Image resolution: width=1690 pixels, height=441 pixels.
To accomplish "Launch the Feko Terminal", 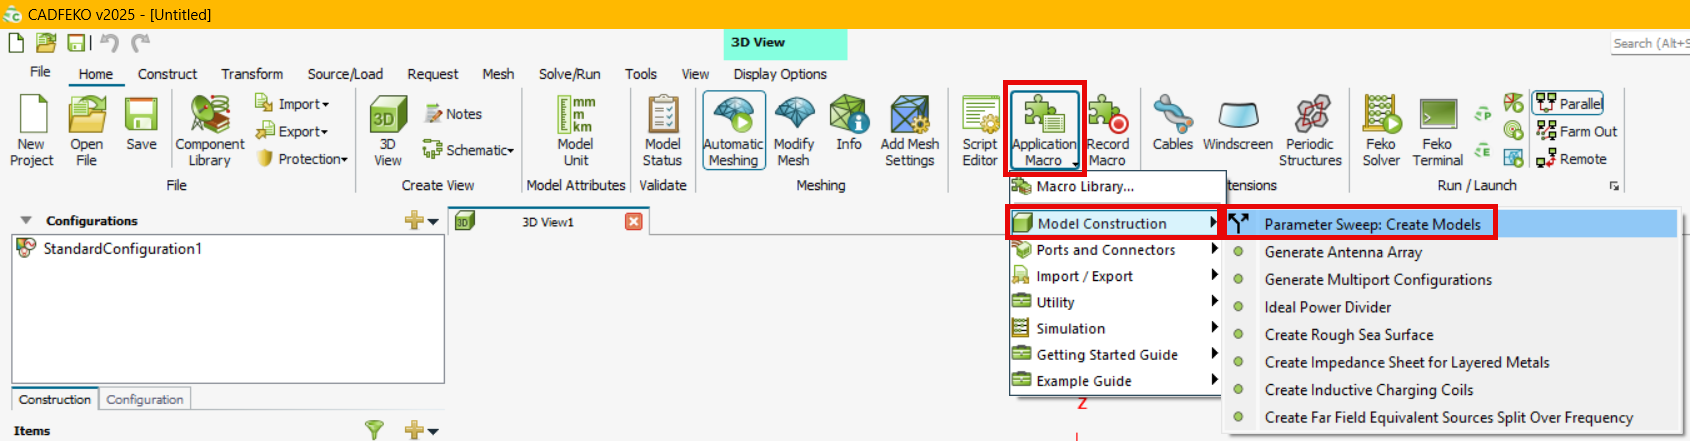I will 1437,130.
